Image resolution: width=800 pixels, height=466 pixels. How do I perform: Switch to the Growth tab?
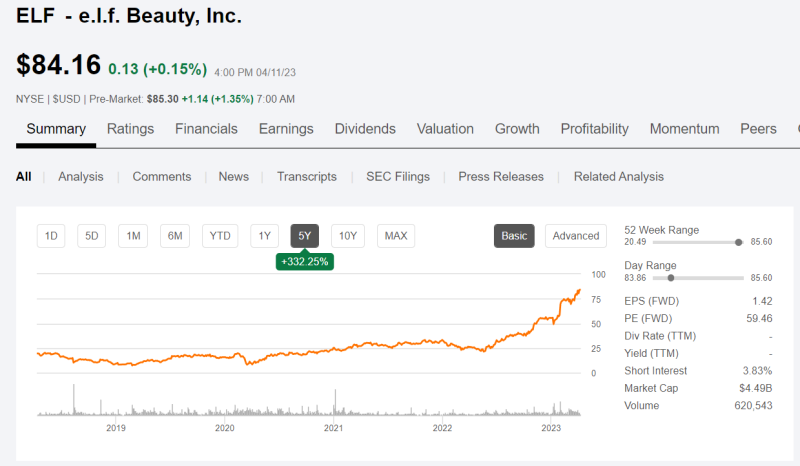click(x=517, y=129)
